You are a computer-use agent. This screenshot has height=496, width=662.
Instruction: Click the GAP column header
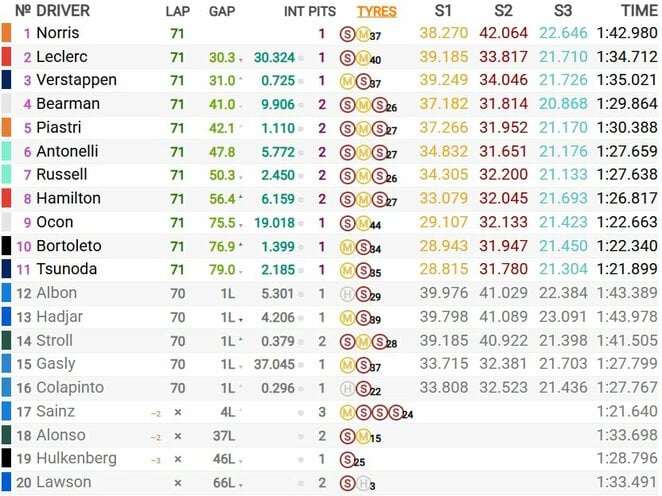click(x=222, y=12)
